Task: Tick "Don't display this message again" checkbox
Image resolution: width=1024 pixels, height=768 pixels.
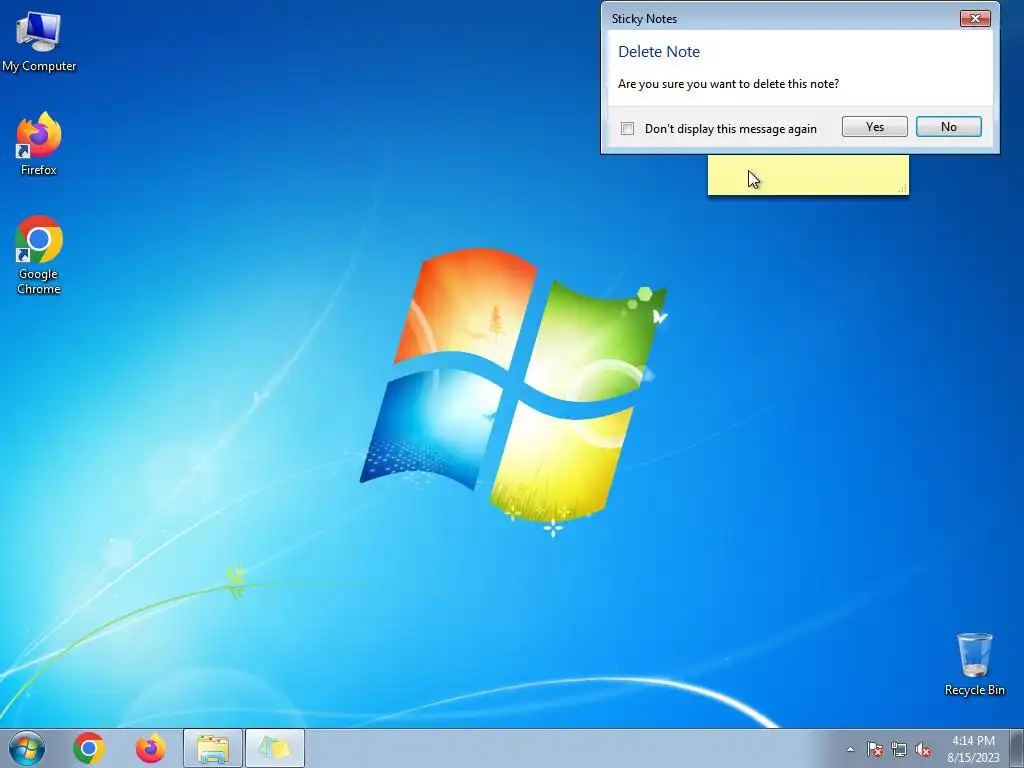Action: 628,129
